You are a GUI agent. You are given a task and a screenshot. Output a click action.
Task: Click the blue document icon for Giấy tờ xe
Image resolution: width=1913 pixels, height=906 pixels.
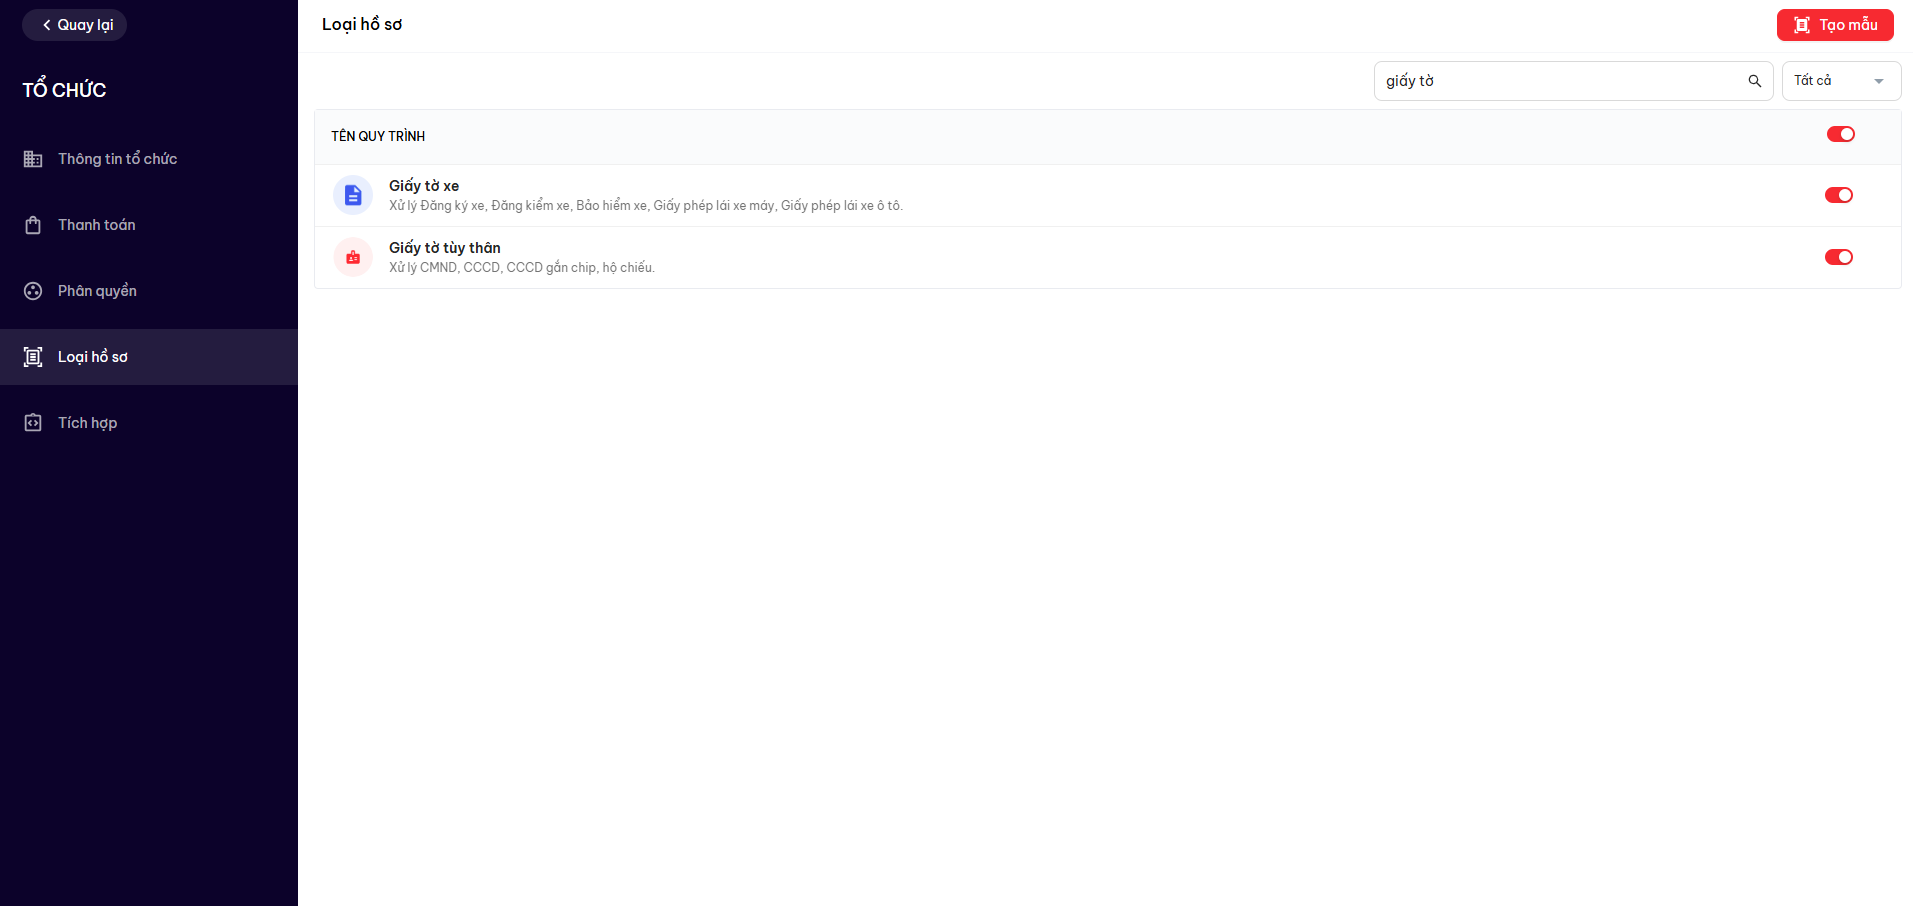[x=353, y=195]
